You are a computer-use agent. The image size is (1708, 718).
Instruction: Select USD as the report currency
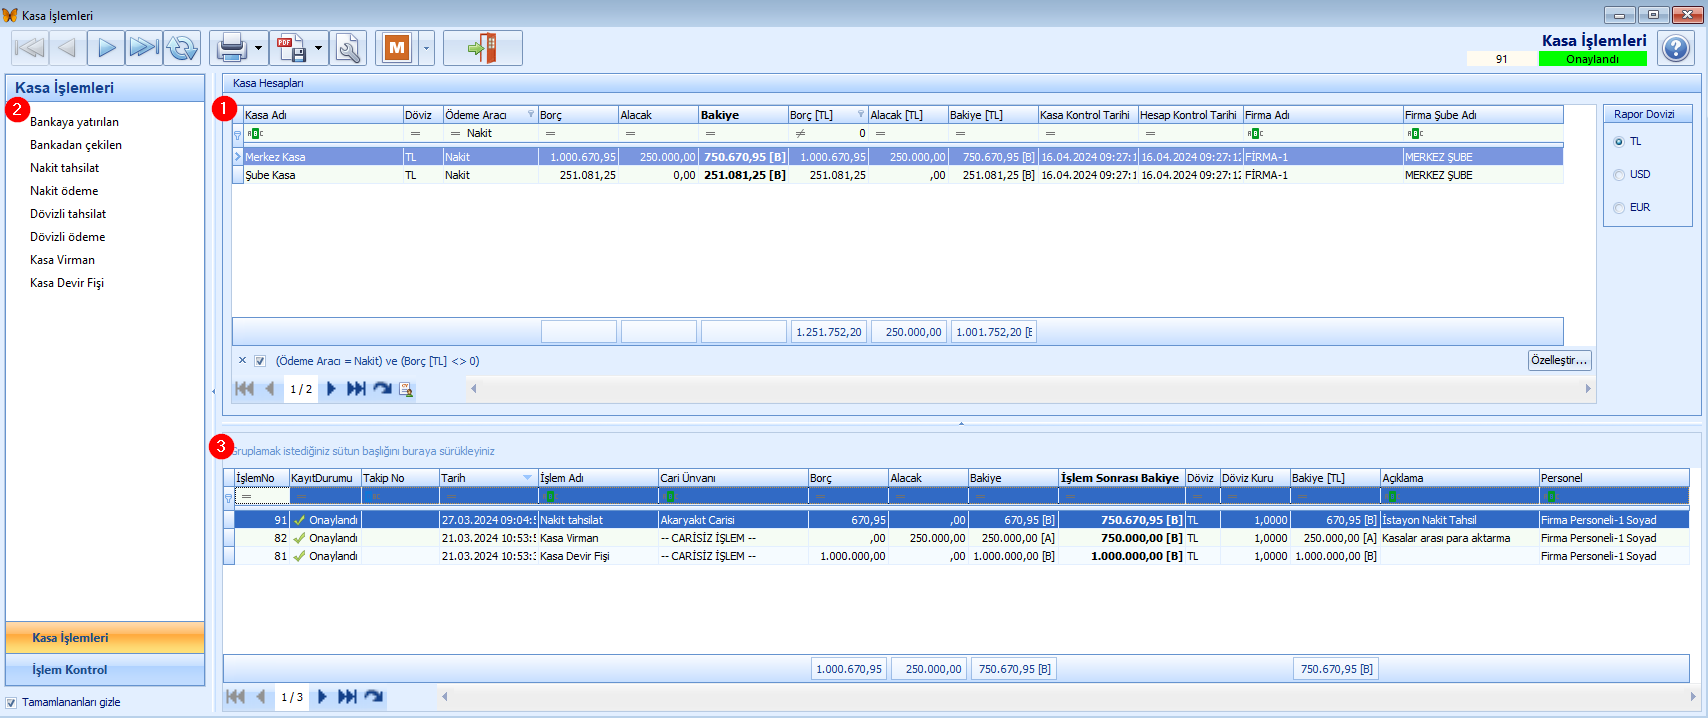pos(1619,175)
